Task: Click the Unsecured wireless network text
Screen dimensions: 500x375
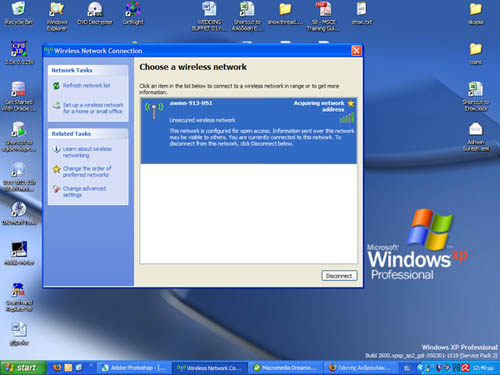Action: (202, 120)
